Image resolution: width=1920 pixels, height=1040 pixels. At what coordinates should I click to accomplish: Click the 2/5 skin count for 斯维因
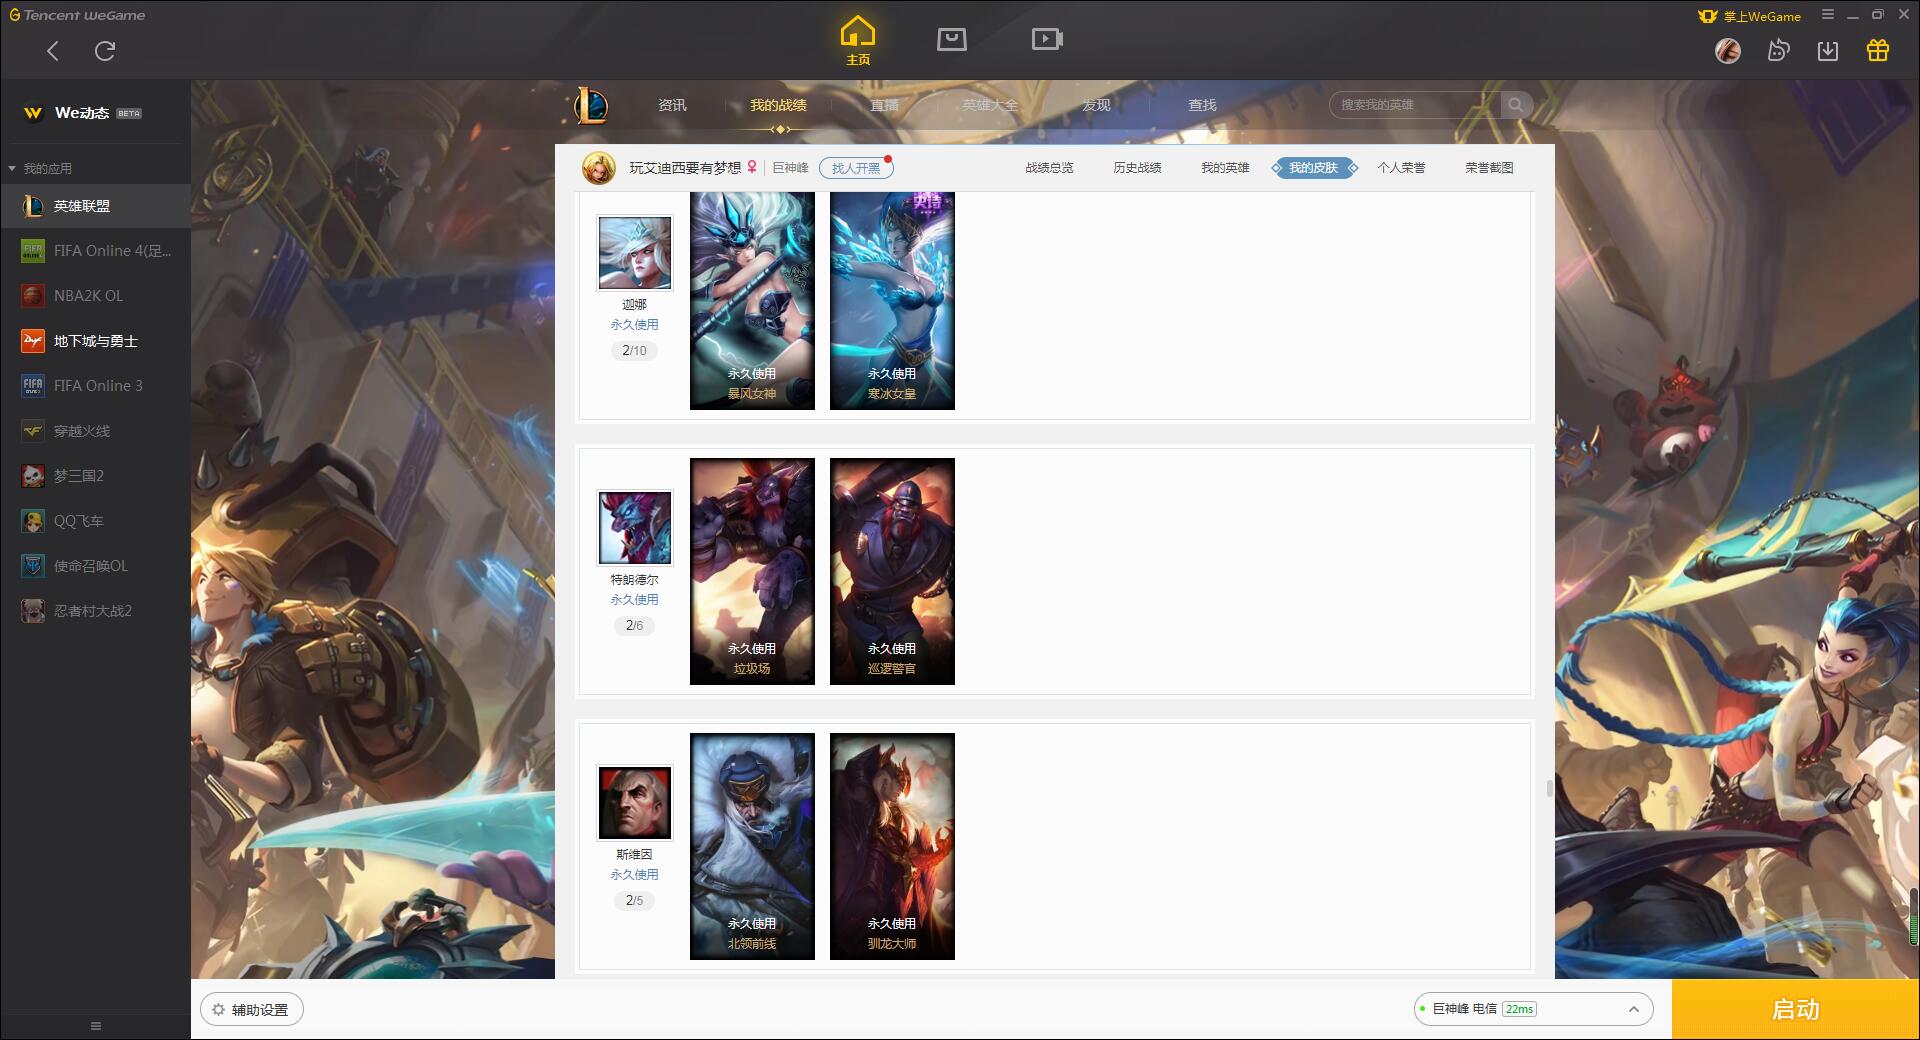coord(634,901)
